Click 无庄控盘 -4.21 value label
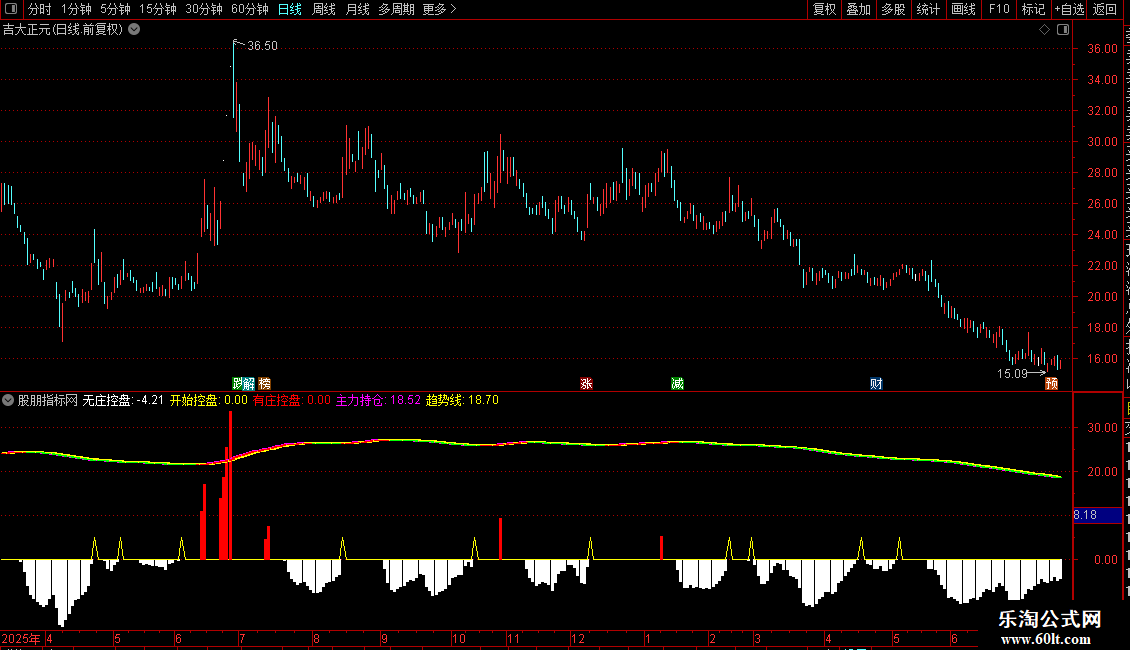 click(123, 400)
